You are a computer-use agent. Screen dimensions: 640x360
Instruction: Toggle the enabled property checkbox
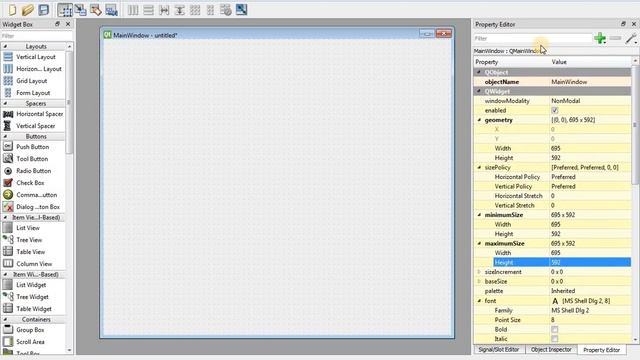[x=554, y=111]
